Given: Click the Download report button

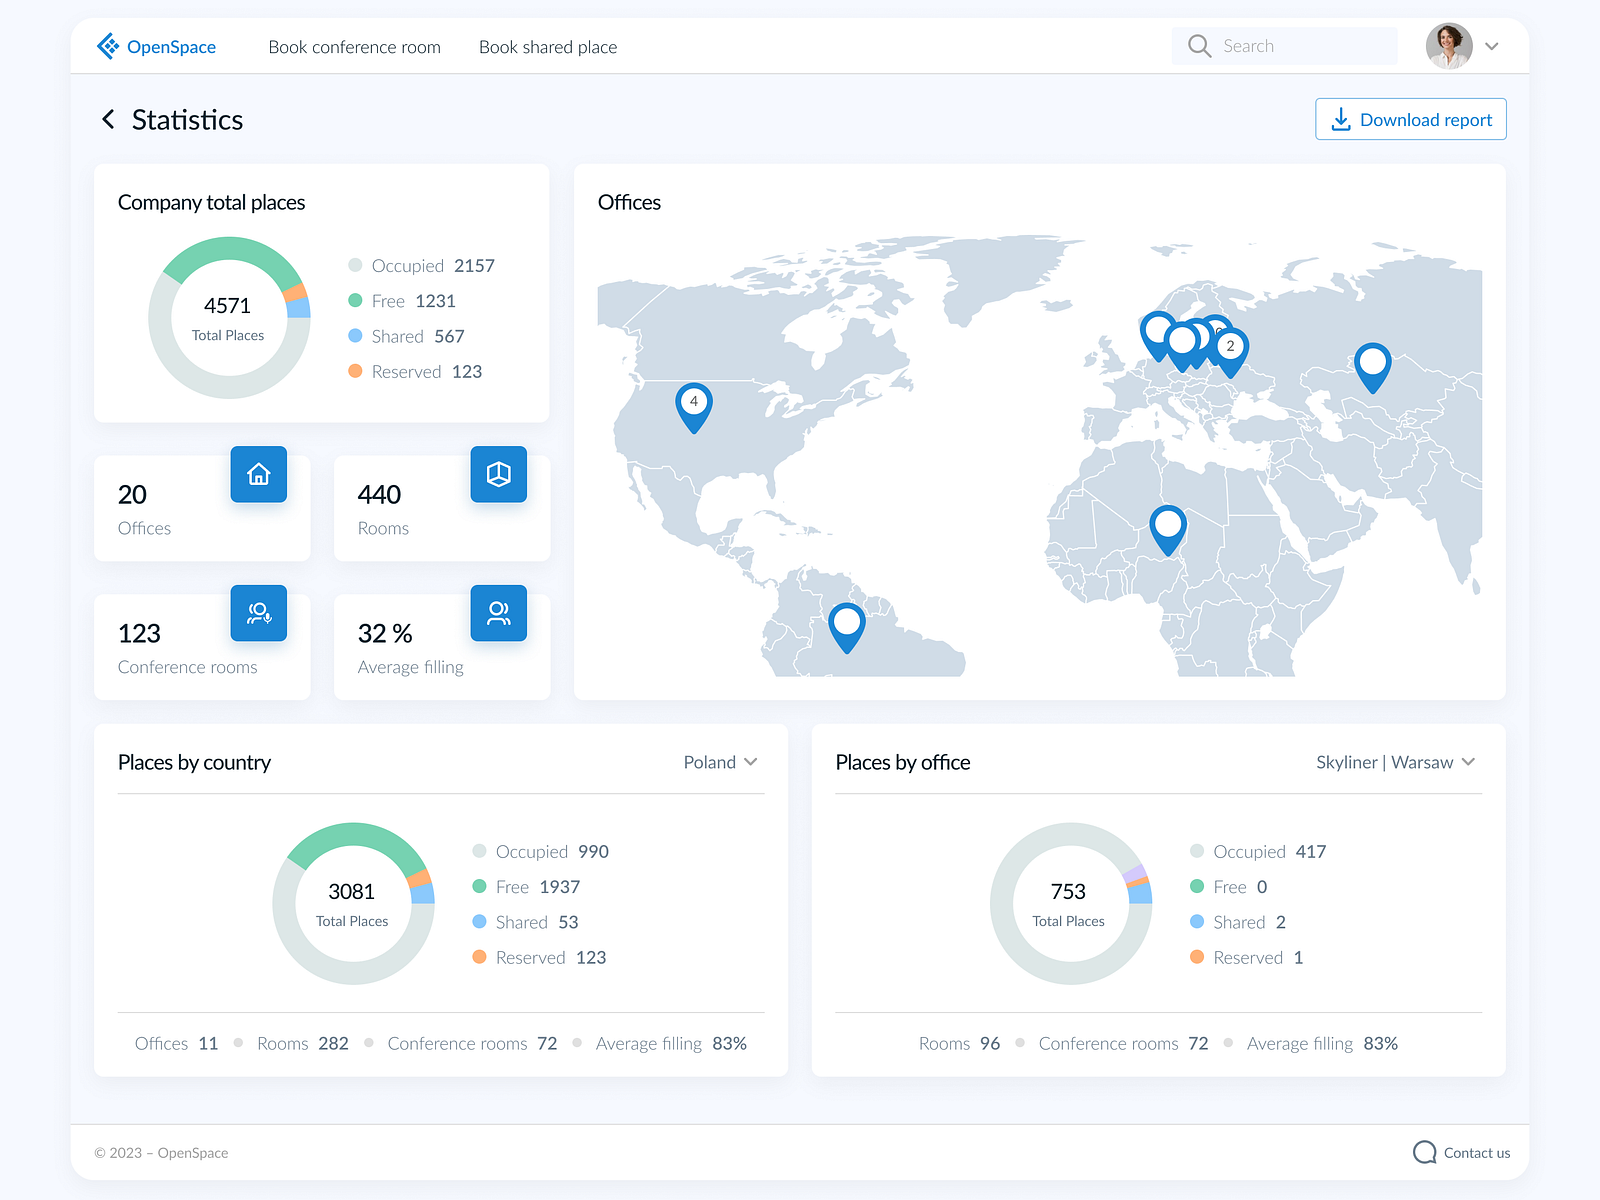Looking at the screenshot, I should coord(1410,119).
